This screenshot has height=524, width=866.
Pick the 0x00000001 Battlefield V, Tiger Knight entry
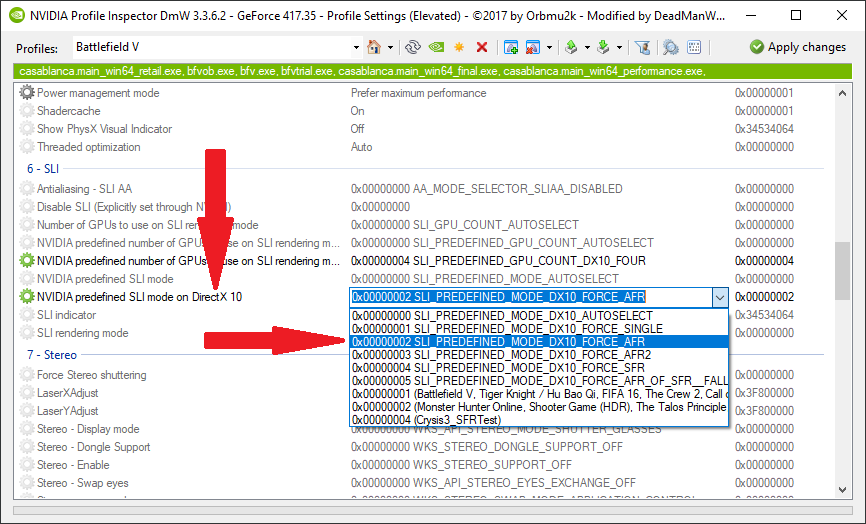[x=539, y=394]
